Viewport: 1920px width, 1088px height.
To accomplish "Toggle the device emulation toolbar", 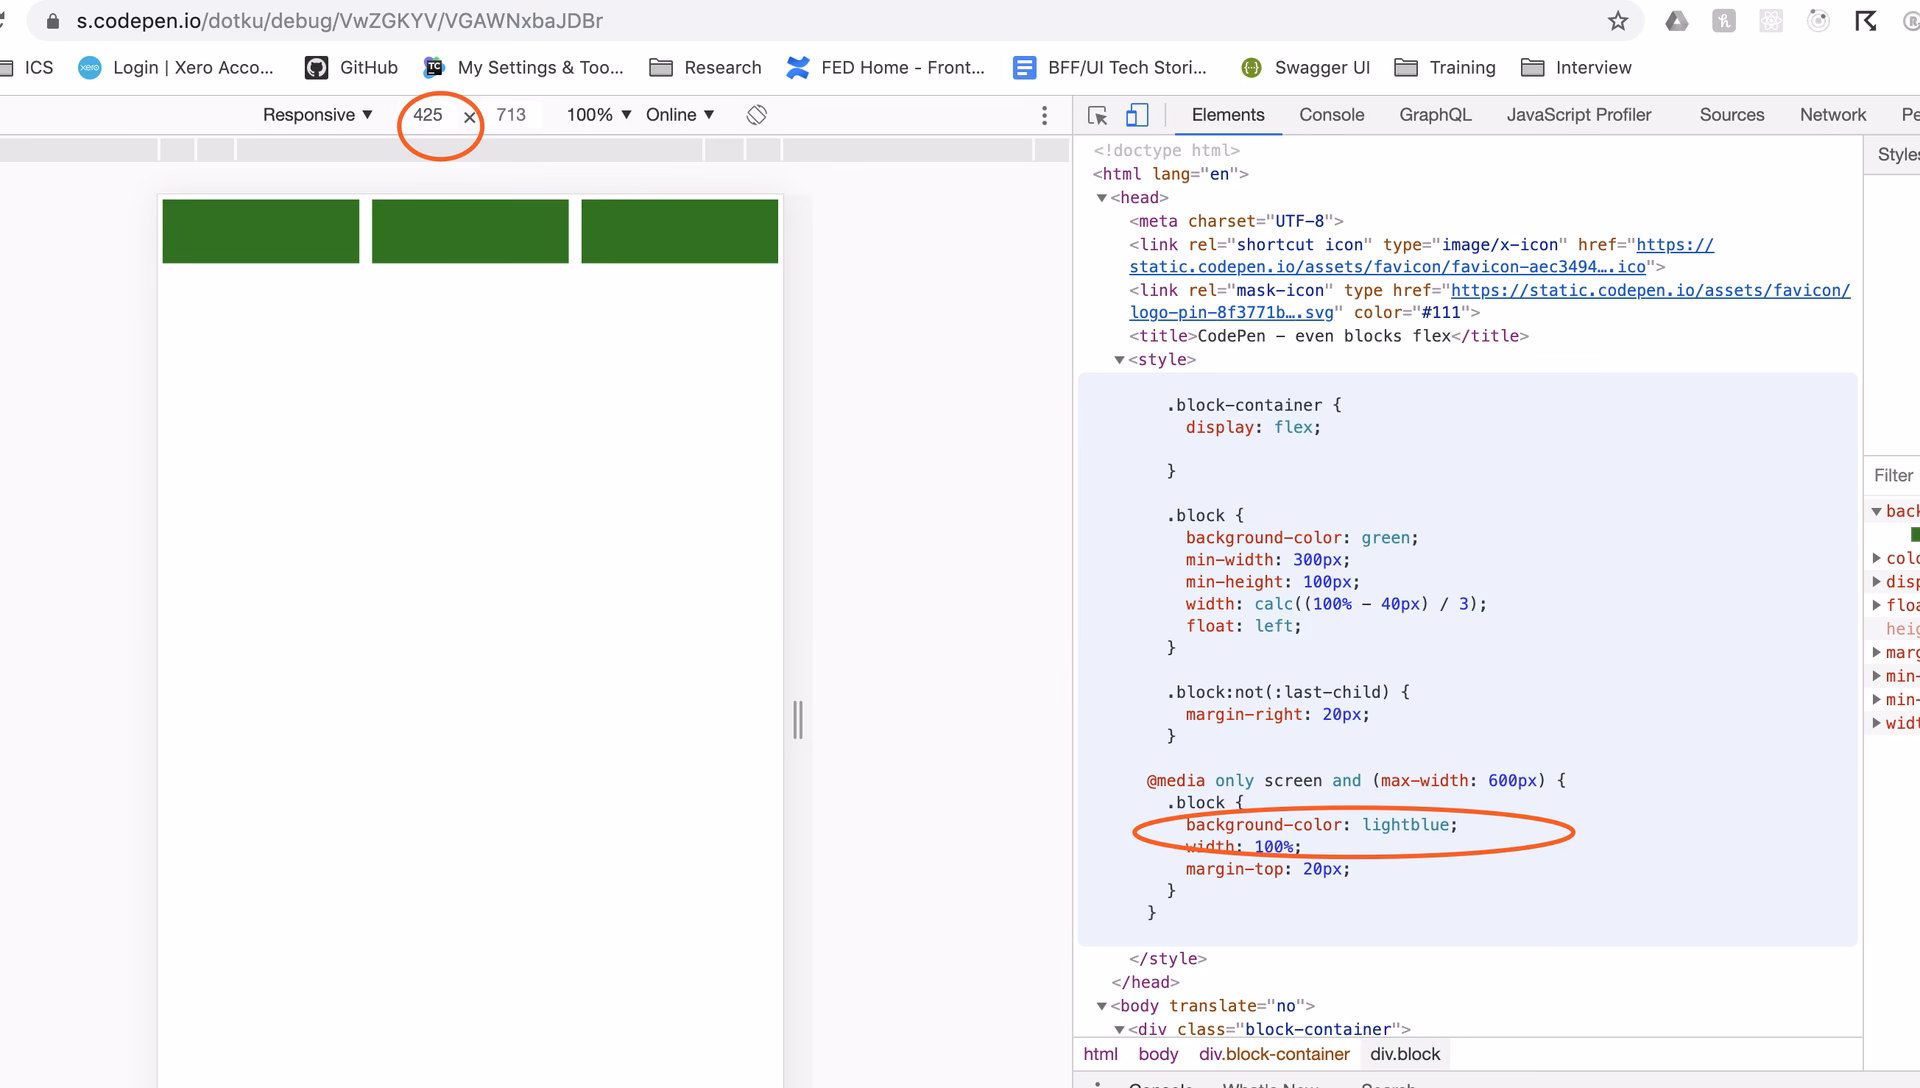I will [x=1137, y=115].
